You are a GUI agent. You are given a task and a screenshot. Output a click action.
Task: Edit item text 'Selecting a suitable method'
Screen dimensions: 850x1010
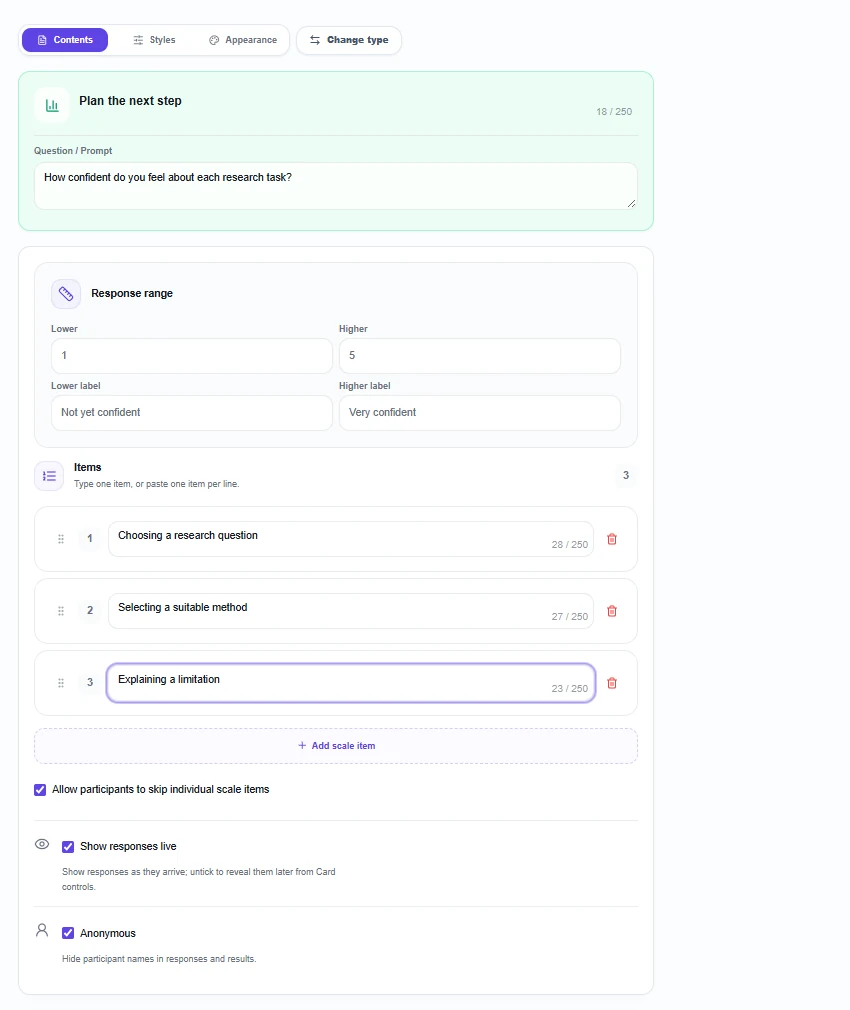[351, 611]
